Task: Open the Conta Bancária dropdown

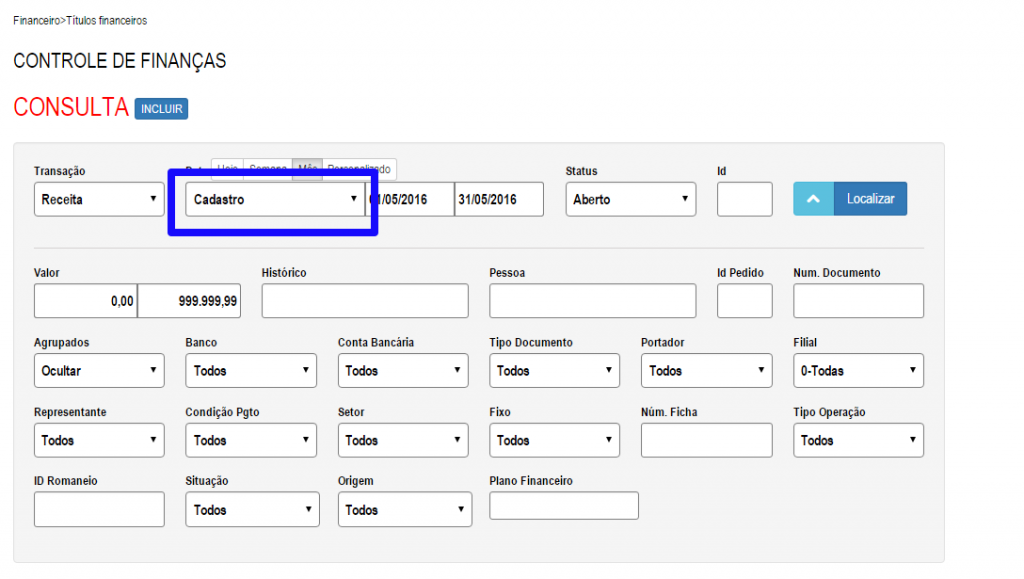Action: click(x=403, y=370)
